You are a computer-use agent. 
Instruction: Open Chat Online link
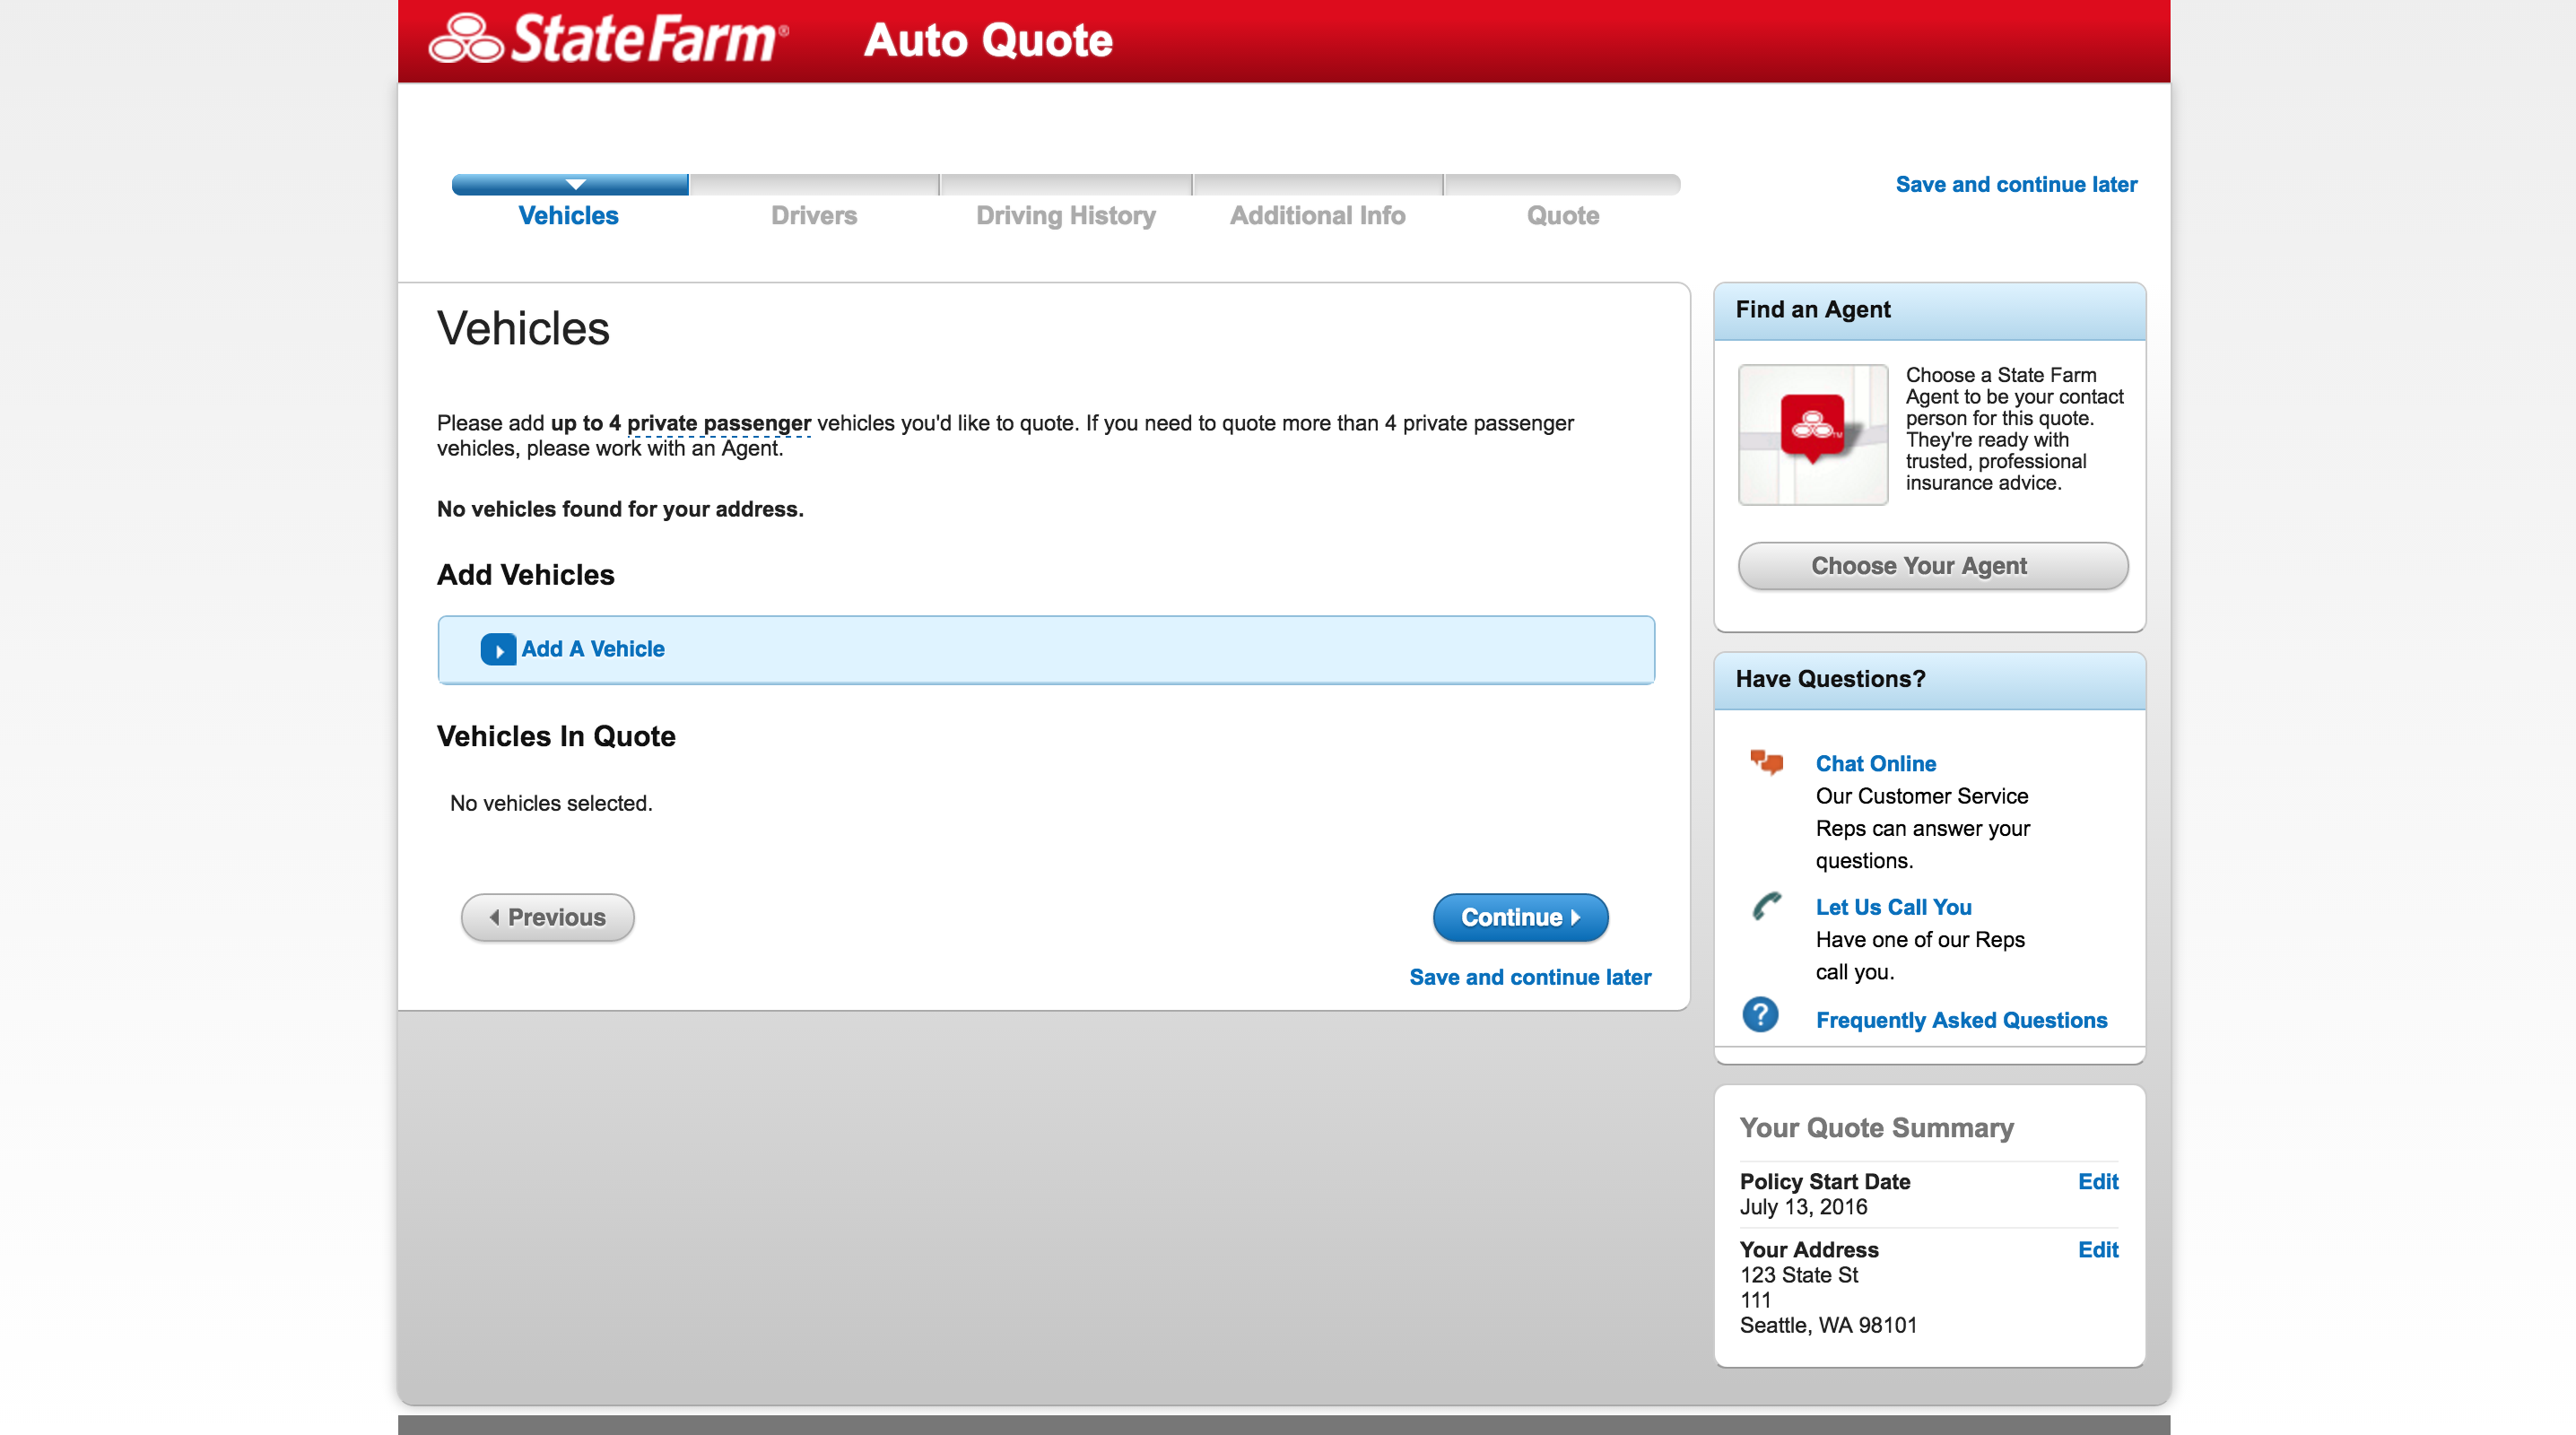[1876, 763]
